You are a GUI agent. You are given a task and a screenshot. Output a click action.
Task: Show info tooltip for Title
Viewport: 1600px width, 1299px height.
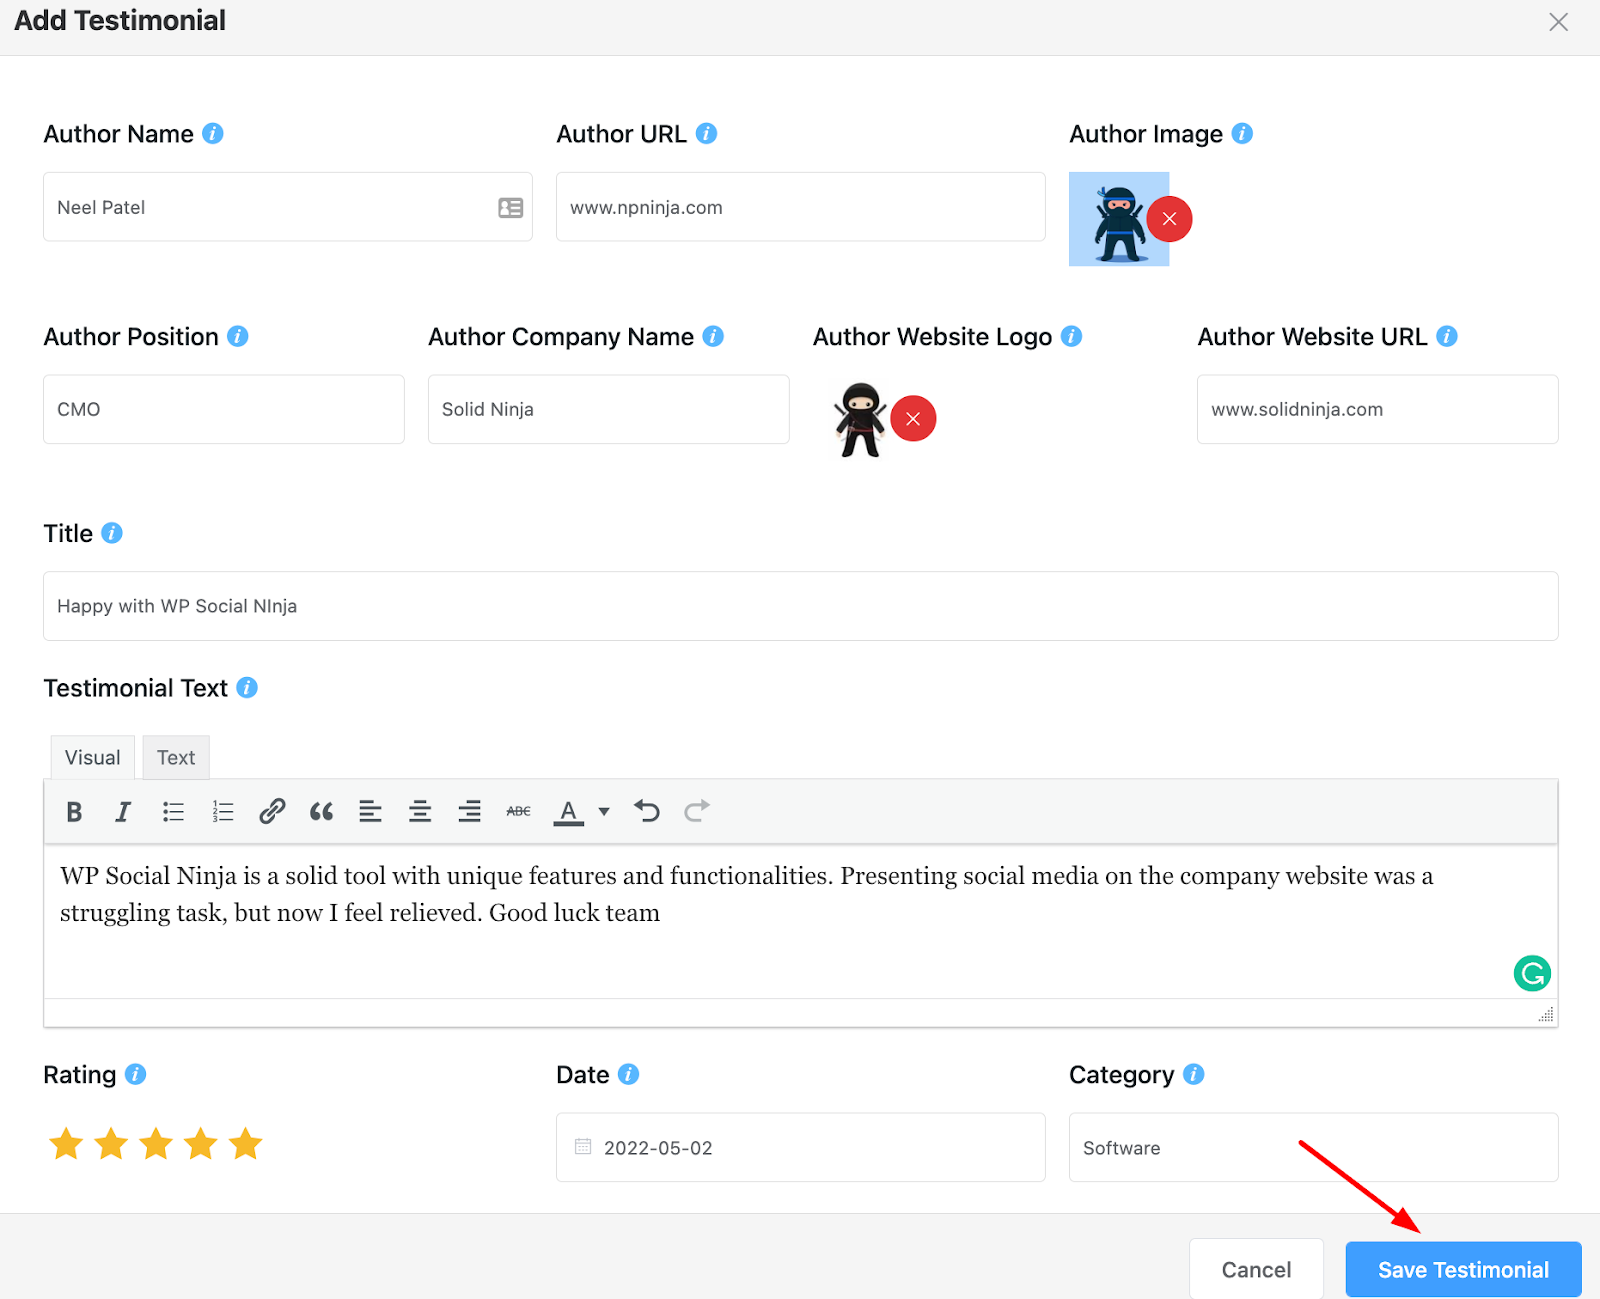pyautogui.click(x=112, y=533)
